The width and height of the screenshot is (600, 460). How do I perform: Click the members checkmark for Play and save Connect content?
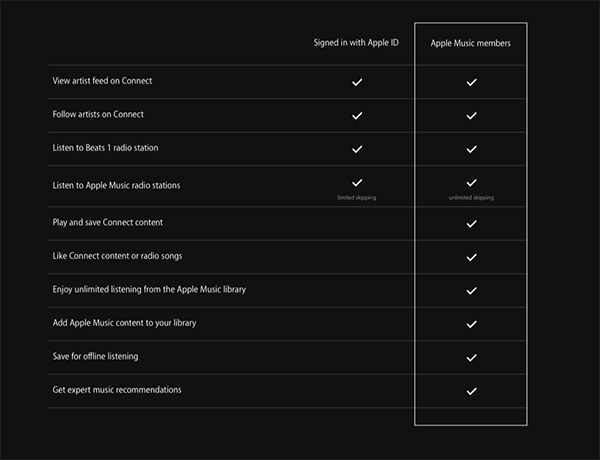471,223
